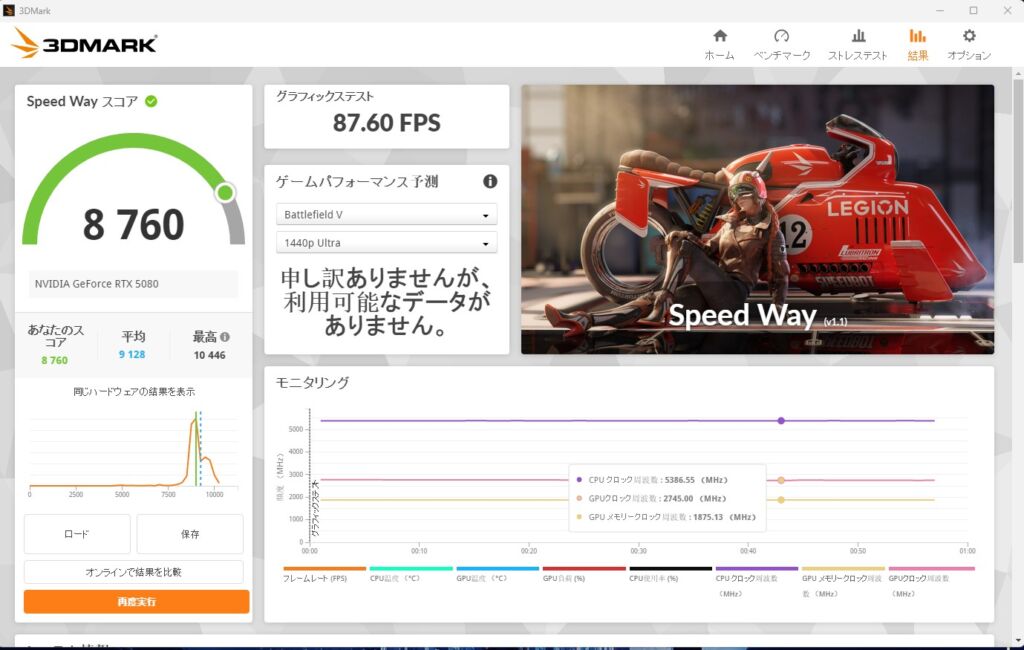
Task: Go to the ホーム tab
Action: click(x=720, y=44)
